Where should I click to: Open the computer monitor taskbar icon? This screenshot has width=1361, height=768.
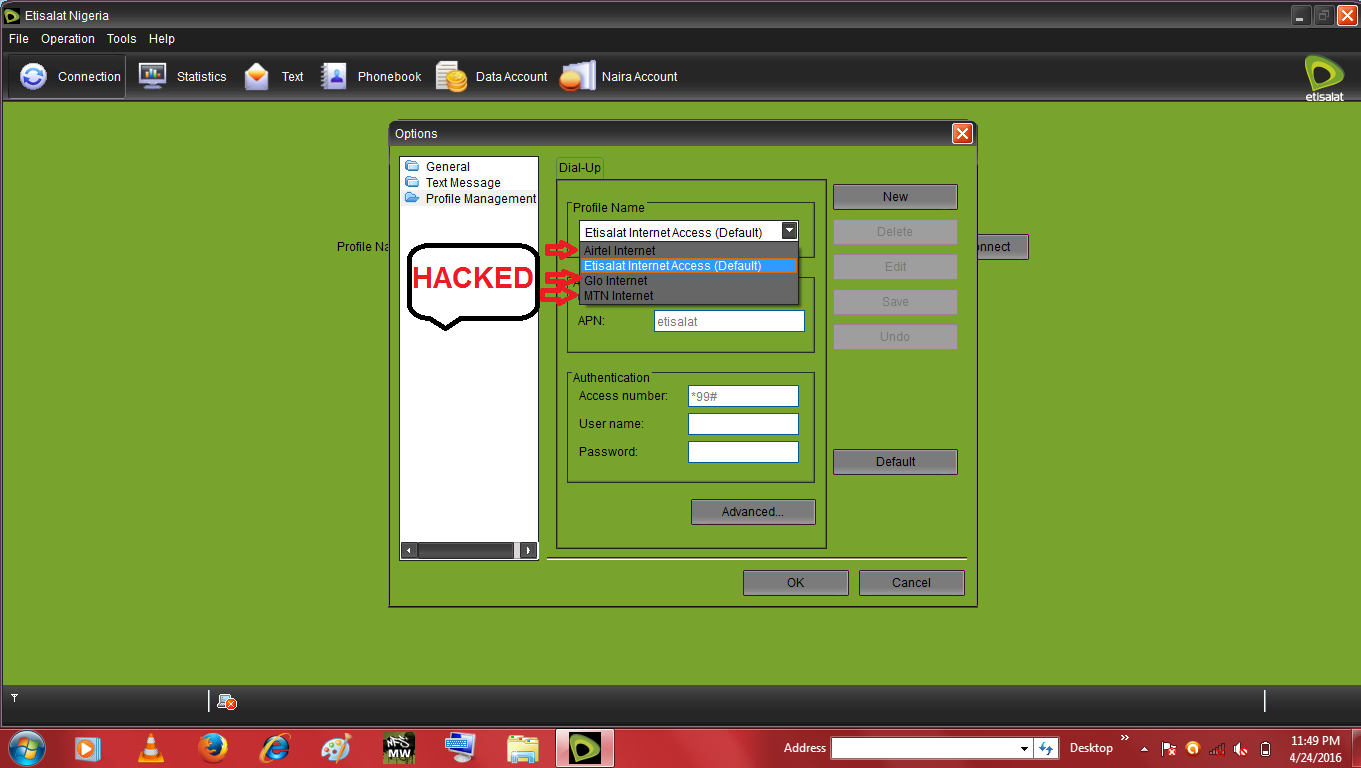(x=461, y=748)
